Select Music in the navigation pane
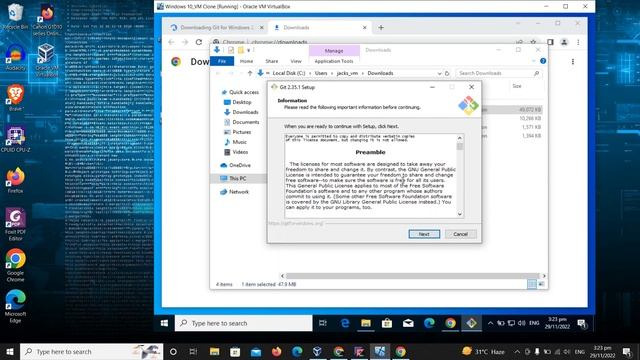Screen dimensions: 640x360 click(239, 142)
